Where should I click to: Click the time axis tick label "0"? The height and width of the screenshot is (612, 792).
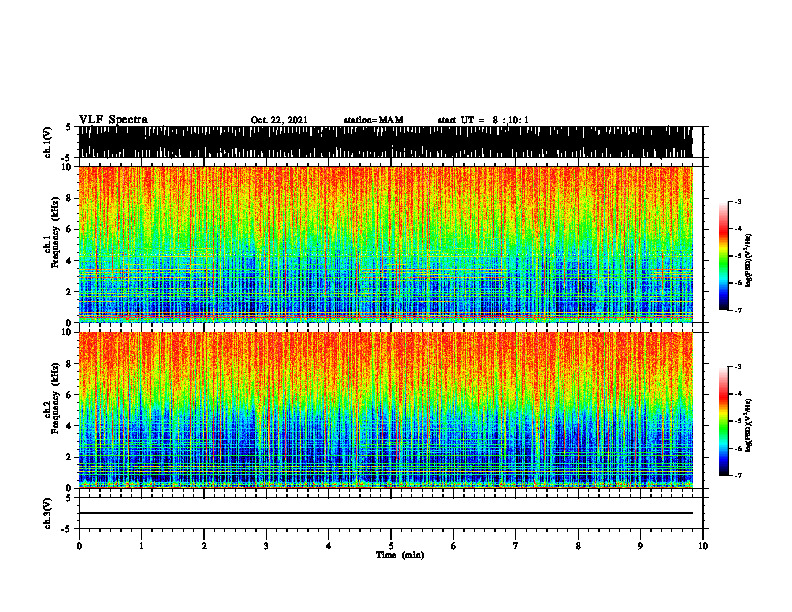[x=79, y=546]
